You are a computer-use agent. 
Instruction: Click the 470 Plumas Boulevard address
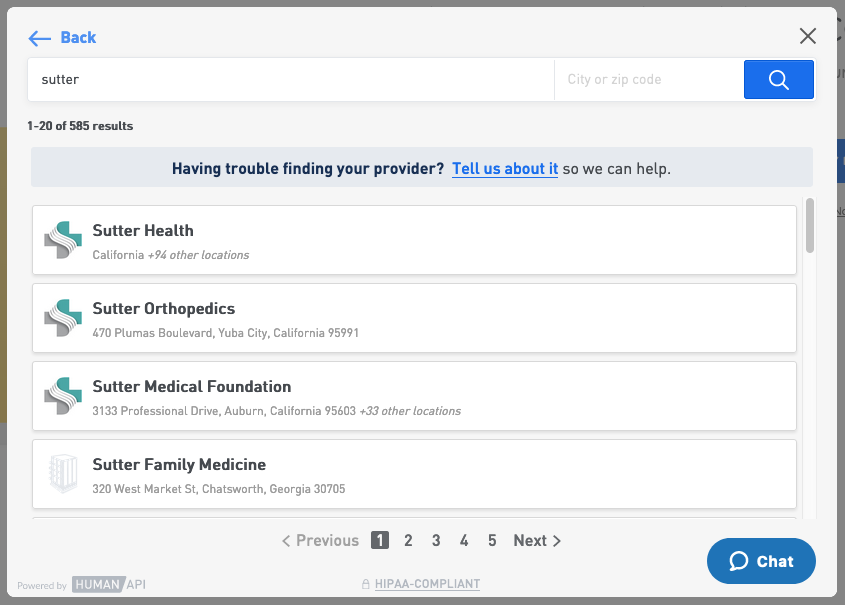pos(225,333)
